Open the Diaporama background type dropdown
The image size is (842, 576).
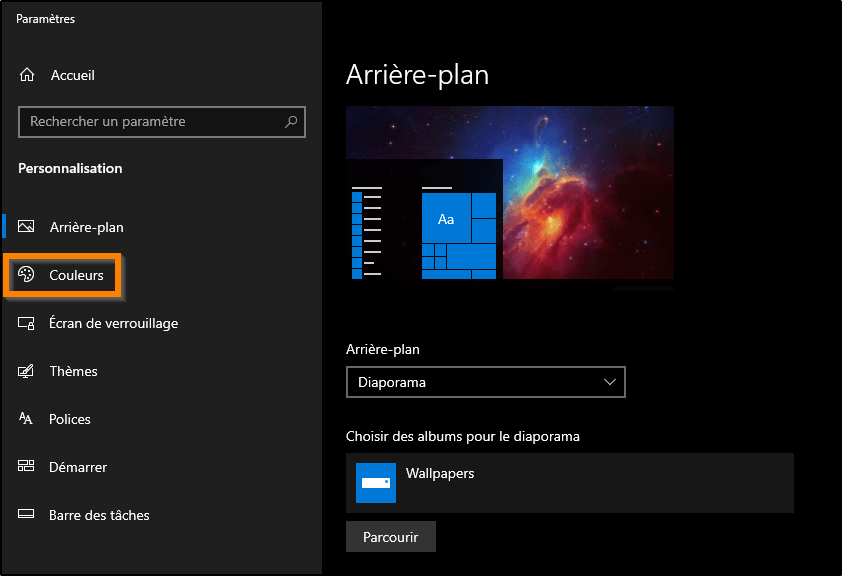pyautogui.click(x=485, y=382)
